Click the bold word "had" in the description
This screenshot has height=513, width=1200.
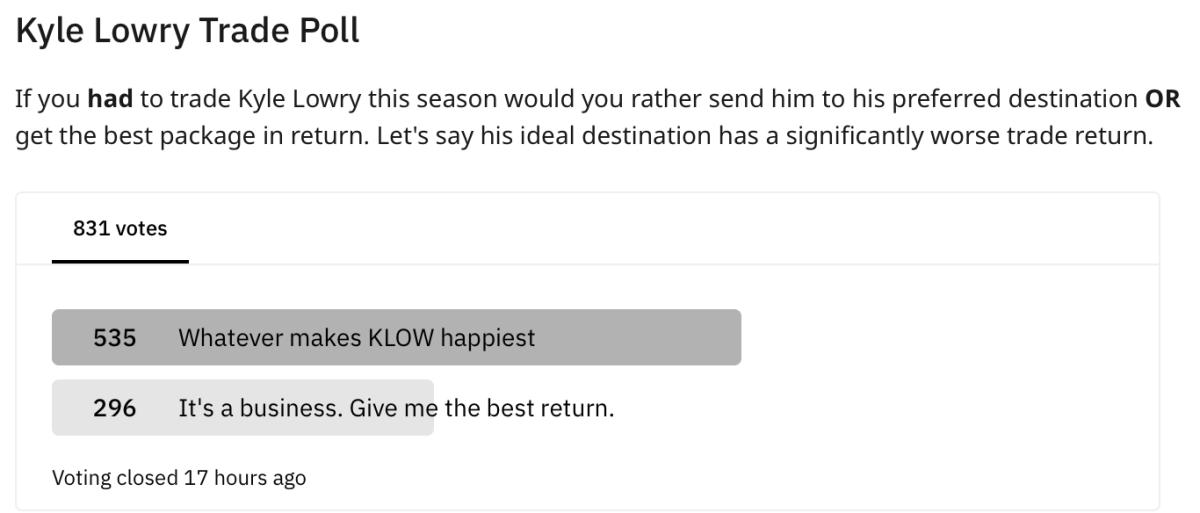[x=111, y=100]
